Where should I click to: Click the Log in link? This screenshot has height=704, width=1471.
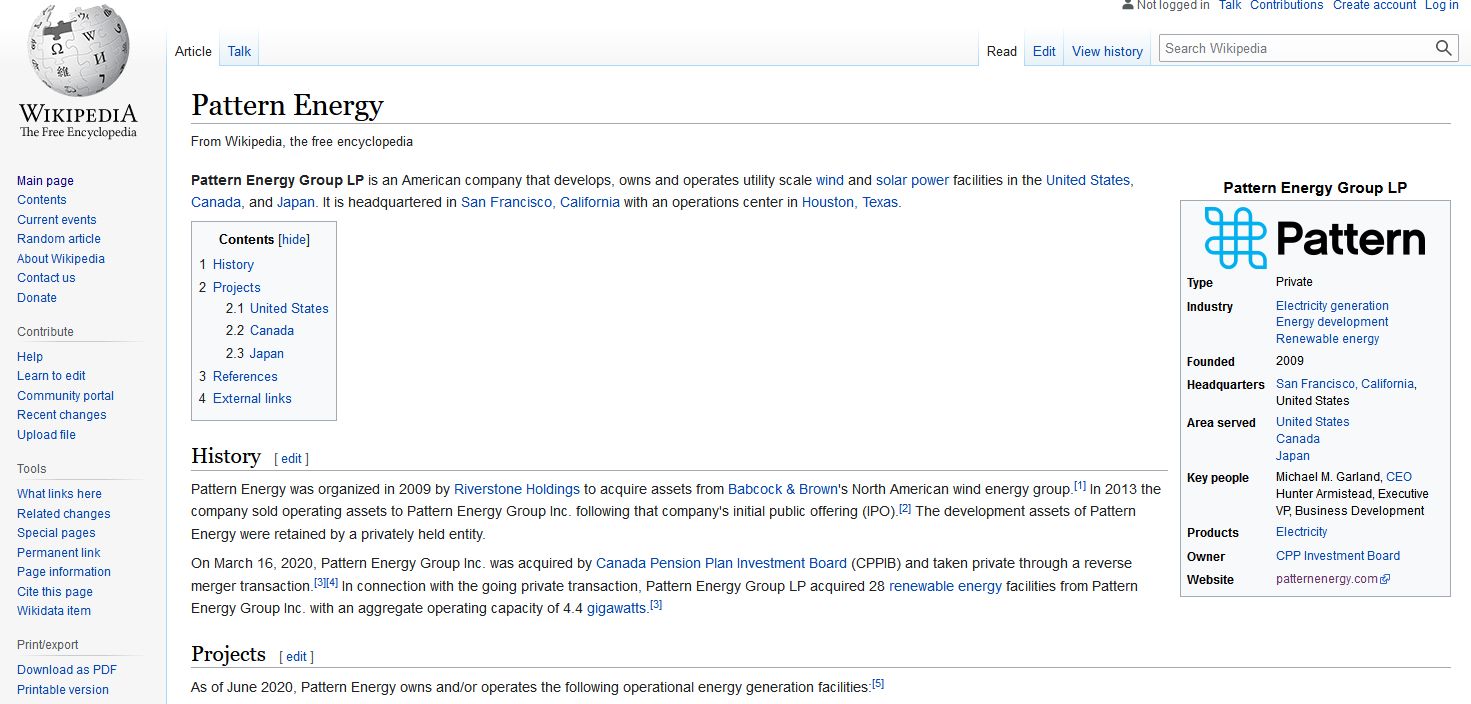point(1441,5)
